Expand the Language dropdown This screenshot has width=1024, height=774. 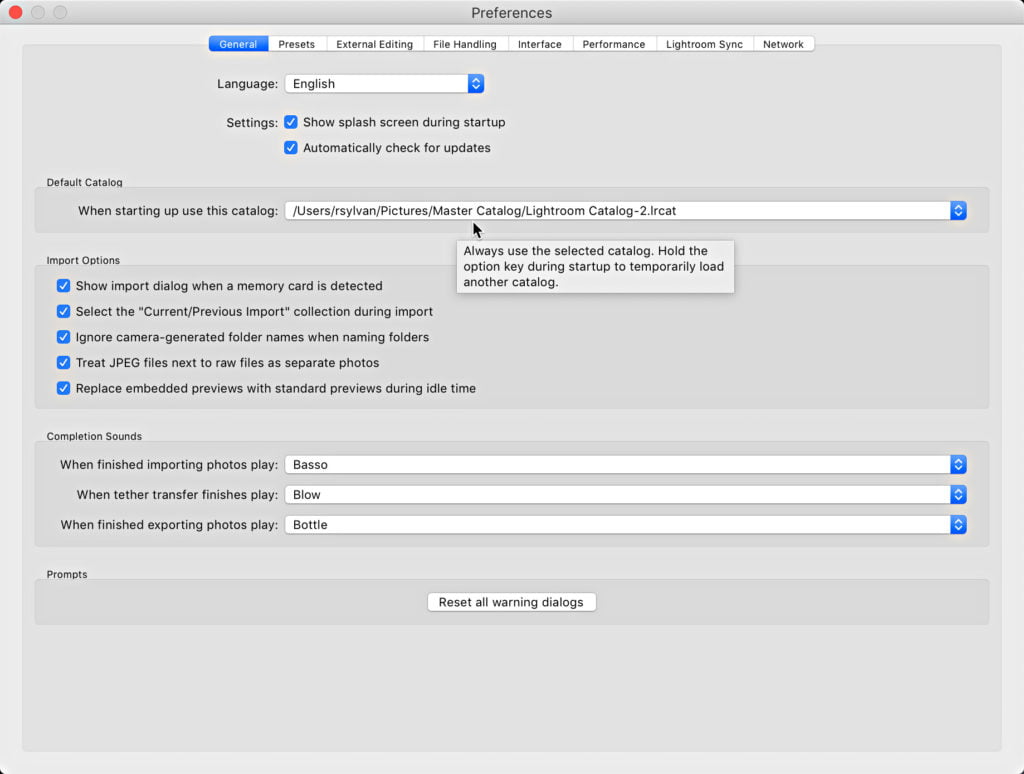[385, 84]
